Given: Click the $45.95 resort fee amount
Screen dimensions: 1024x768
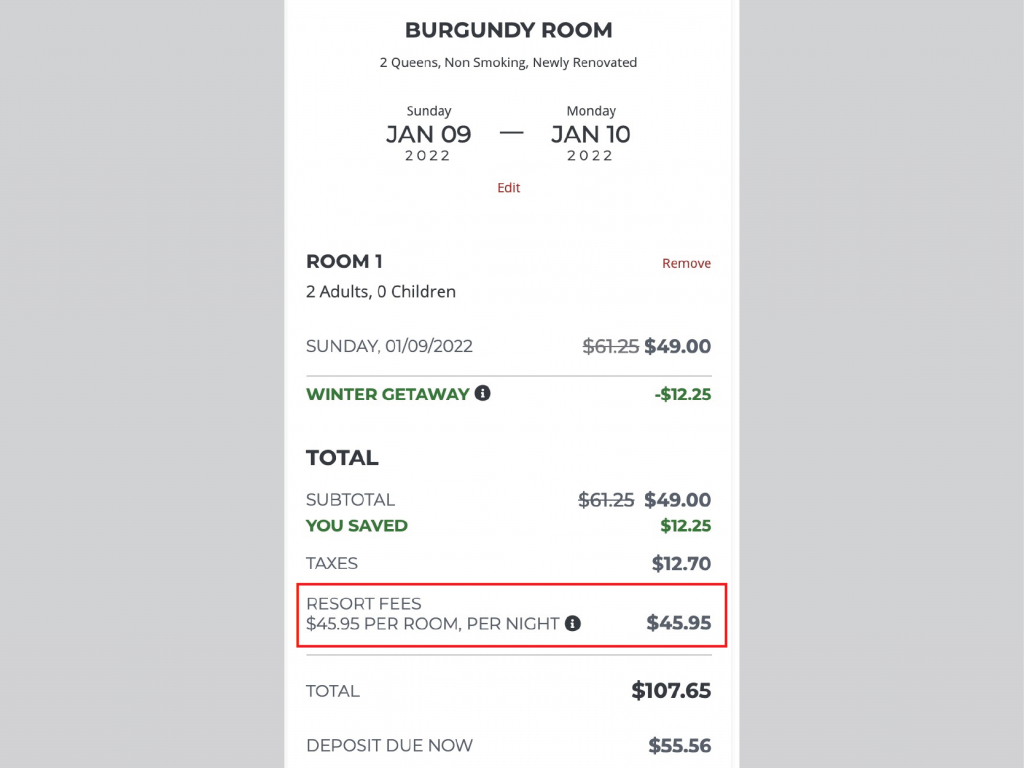Looking at the screenshot, I should coord(679,622).
